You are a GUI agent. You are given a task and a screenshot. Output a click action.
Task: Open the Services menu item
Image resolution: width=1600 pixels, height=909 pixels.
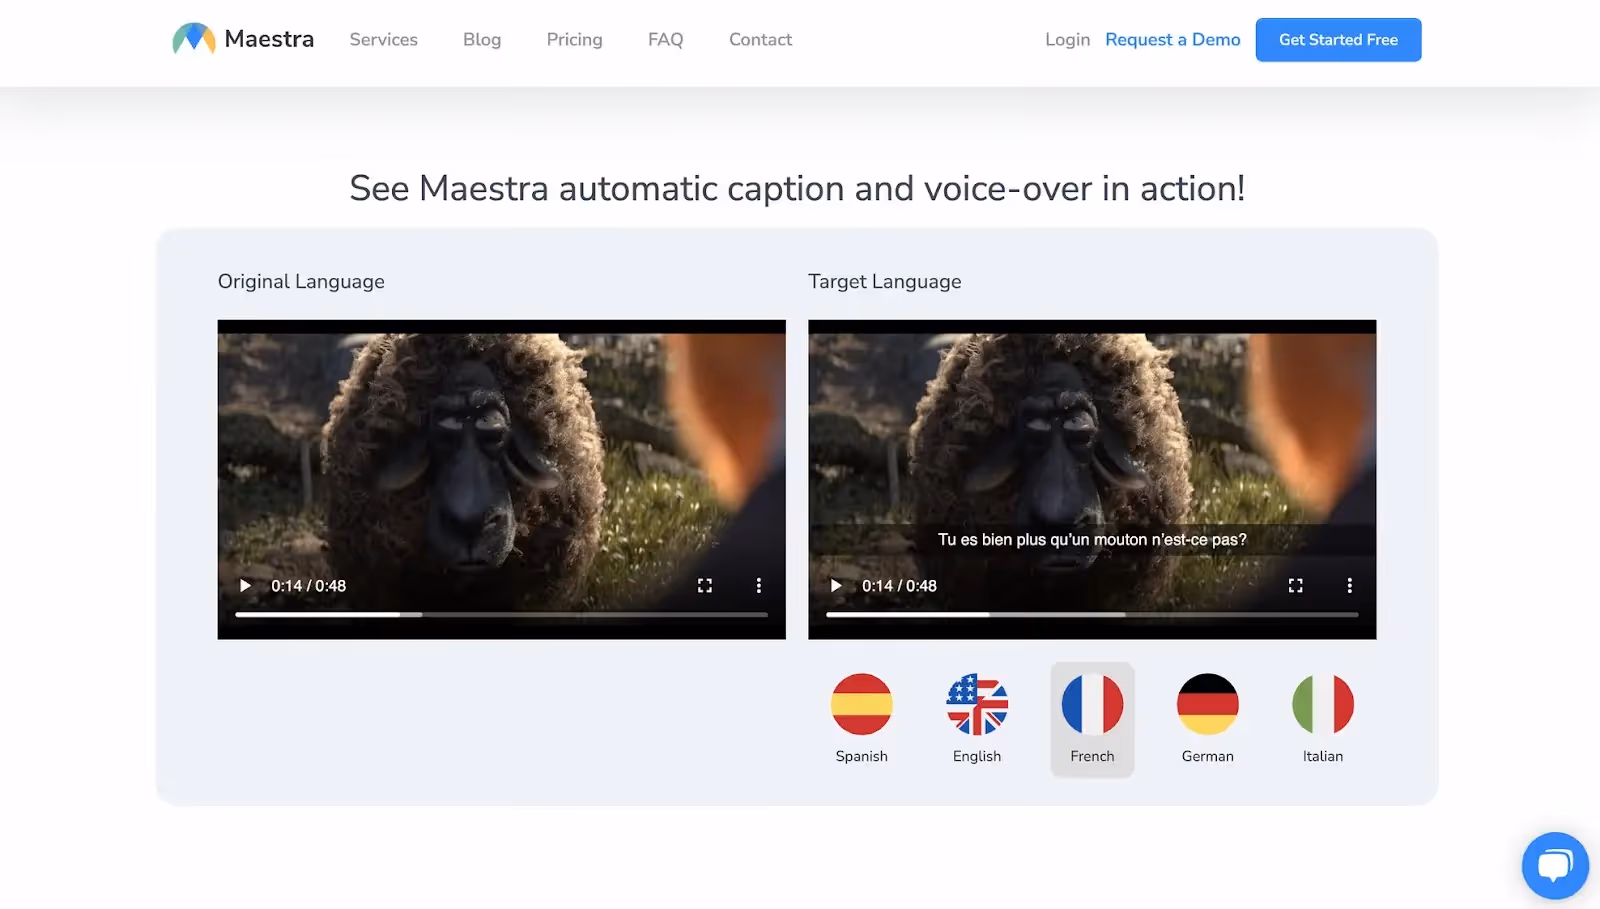point(384,40)
